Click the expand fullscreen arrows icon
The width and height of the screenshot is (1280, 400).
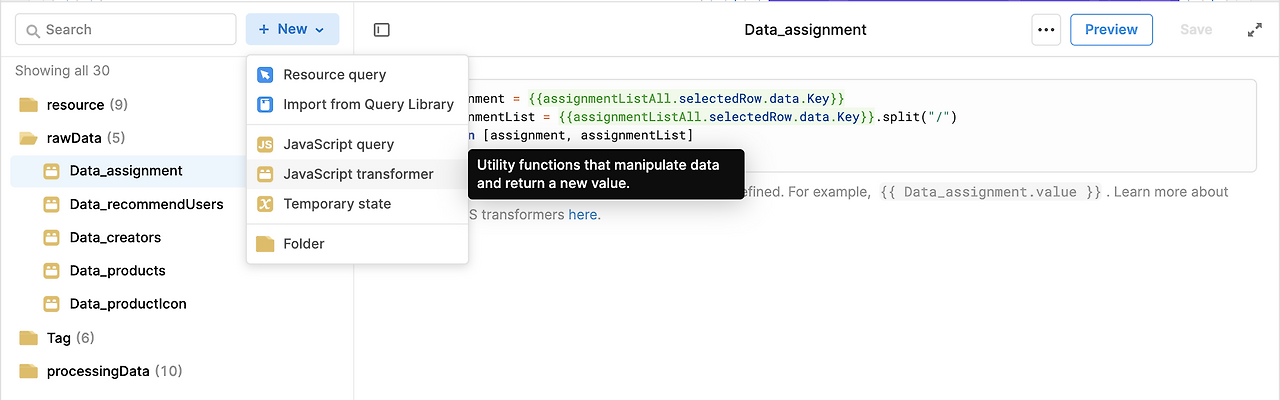pos(1255,30)
